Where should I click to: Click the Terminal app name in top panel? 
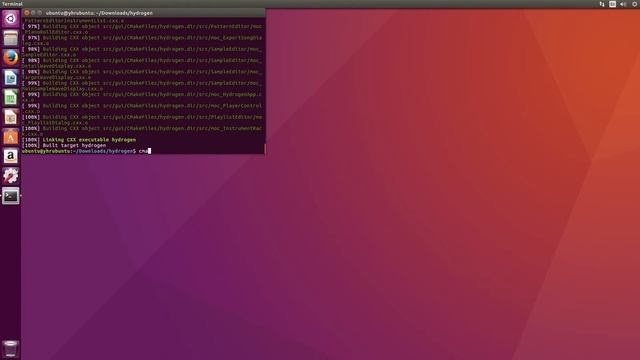point(12,4)
